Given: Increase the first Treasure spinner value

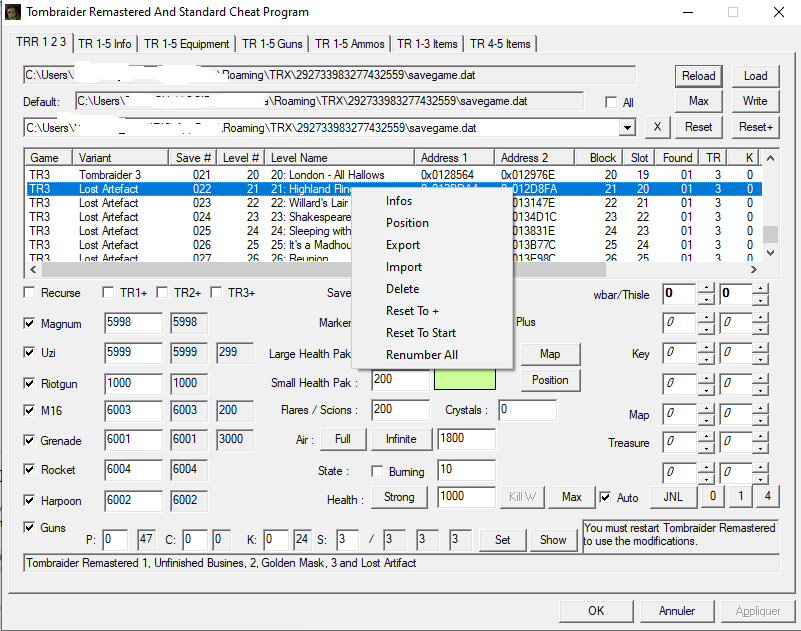Looking at the screenshot, I should (706, 437).
